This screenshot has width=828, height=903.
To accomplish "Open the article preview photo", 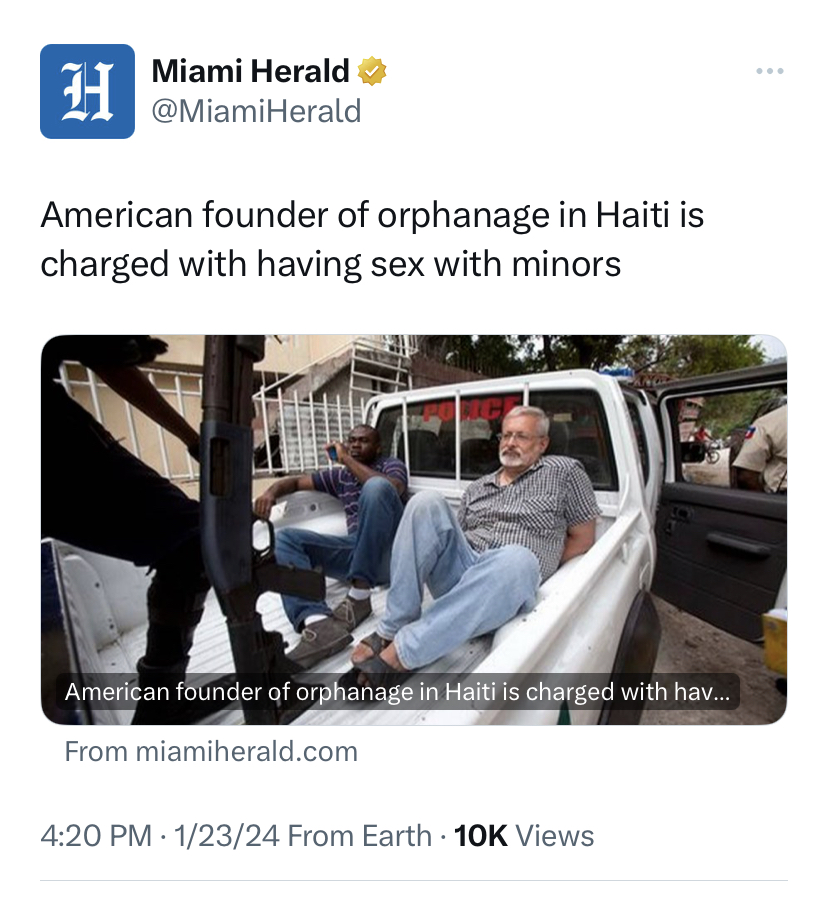I will 413,529.
